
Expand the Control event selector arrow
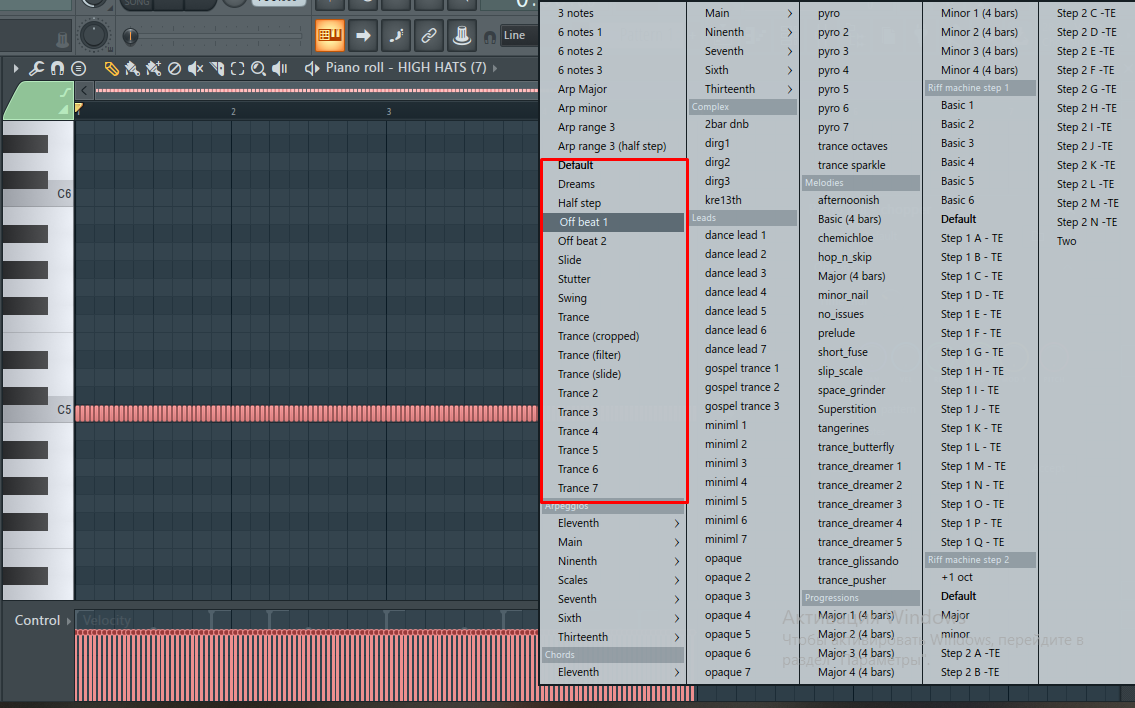click(x=69, y=620)
